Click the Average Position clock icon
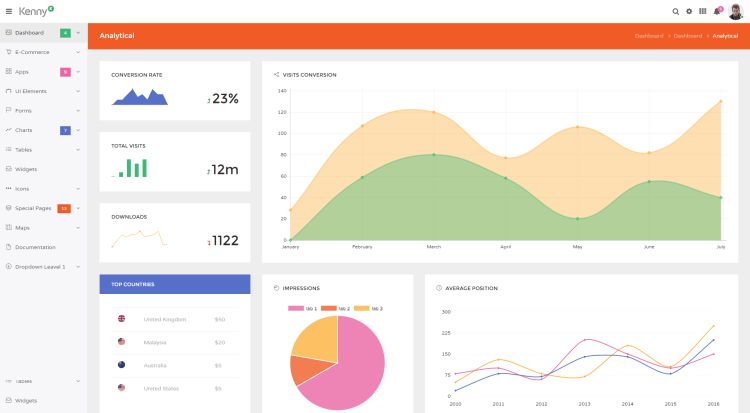This screenshot has height=413, width=750. 439,288
